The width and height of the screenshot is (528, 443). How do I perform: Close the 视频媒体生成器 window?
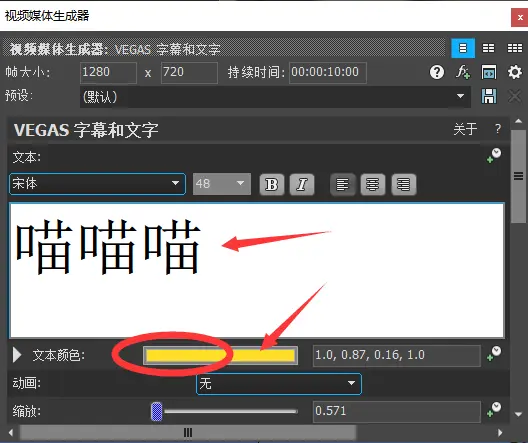[x=520, y=18]
